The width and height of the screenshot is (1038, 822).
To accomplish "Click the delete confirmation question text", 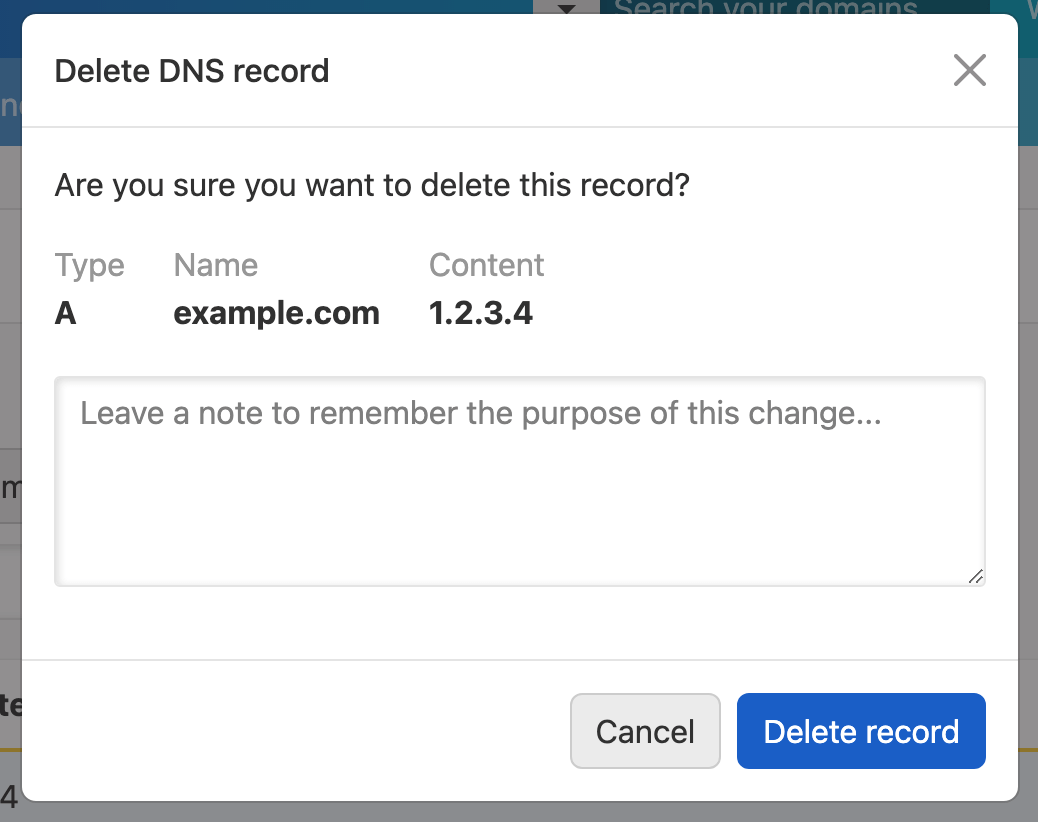I will point(372,185).
